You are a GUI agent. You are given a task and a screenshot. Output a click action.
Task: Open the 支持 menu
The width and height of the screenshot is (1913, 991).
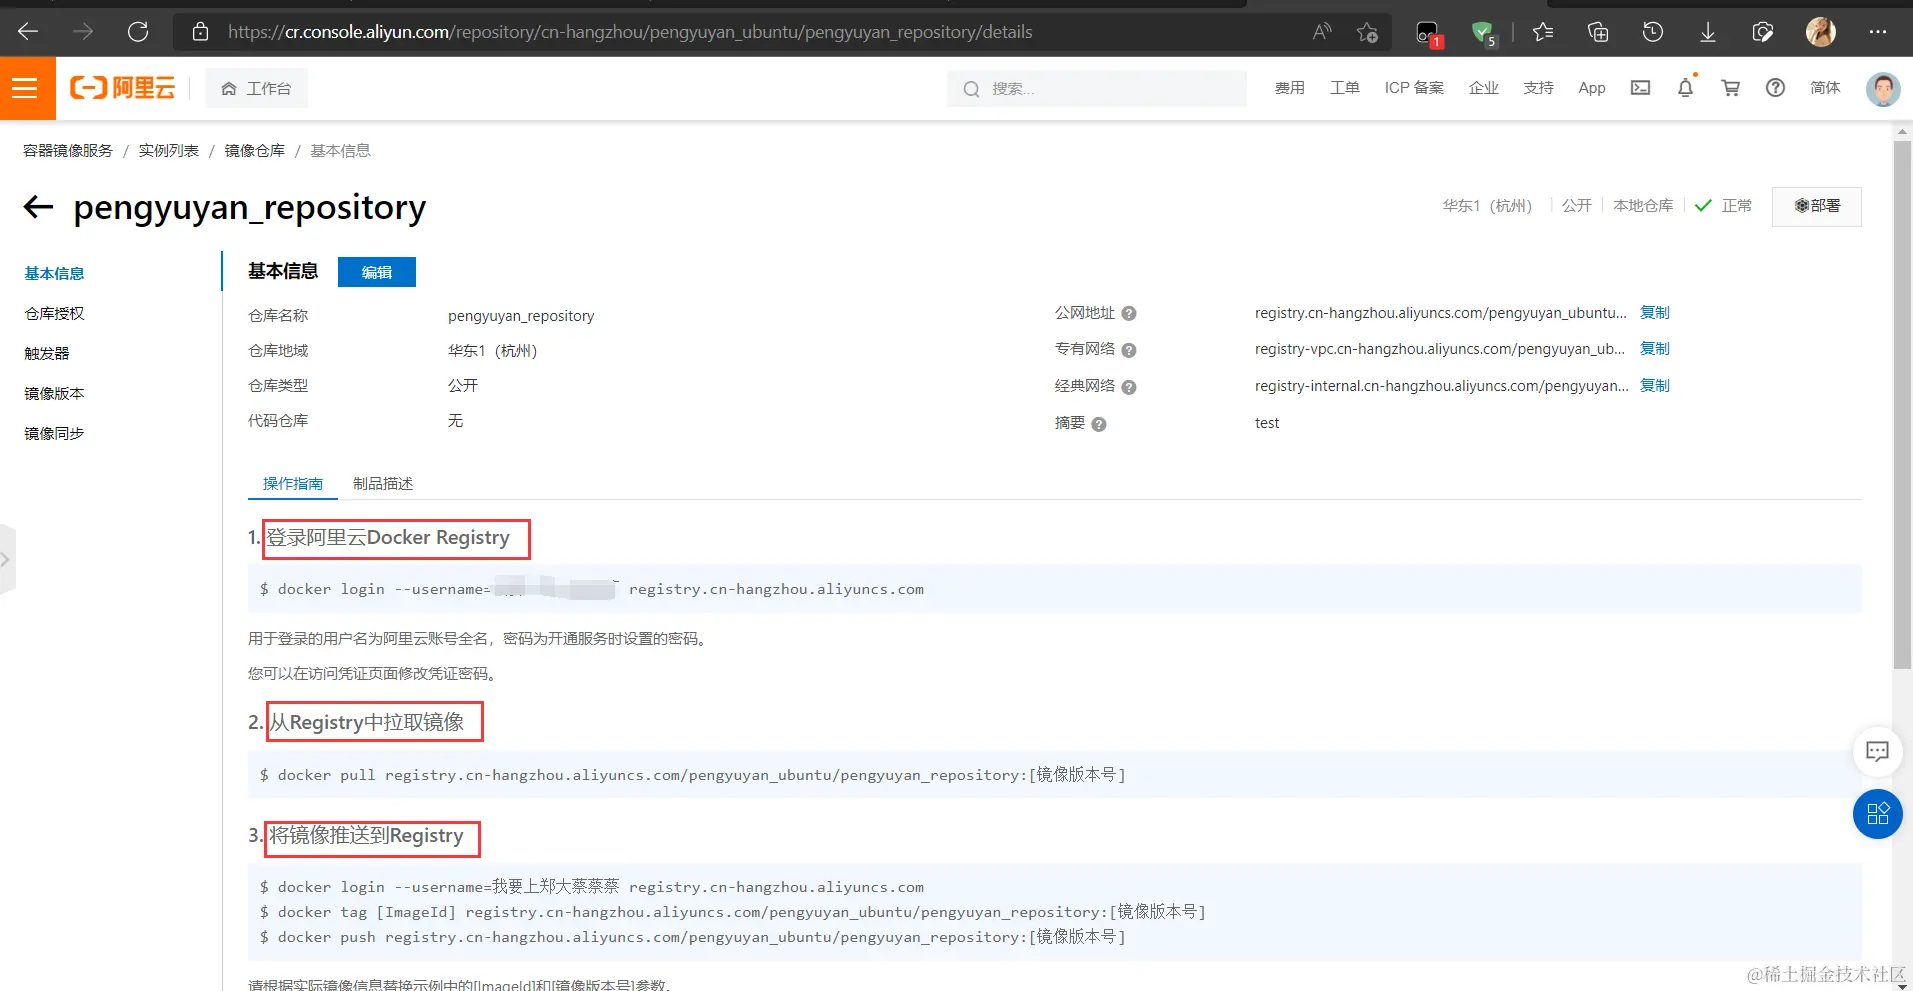pos(1539,88)
